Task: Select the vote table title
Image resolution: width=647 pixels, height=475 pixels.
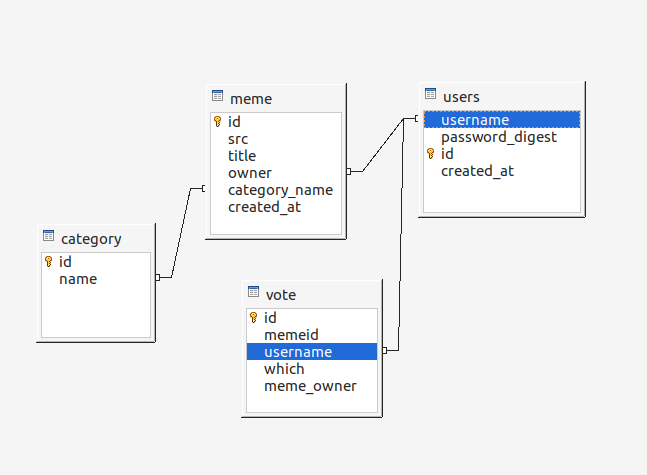Action: pos(281,295)
